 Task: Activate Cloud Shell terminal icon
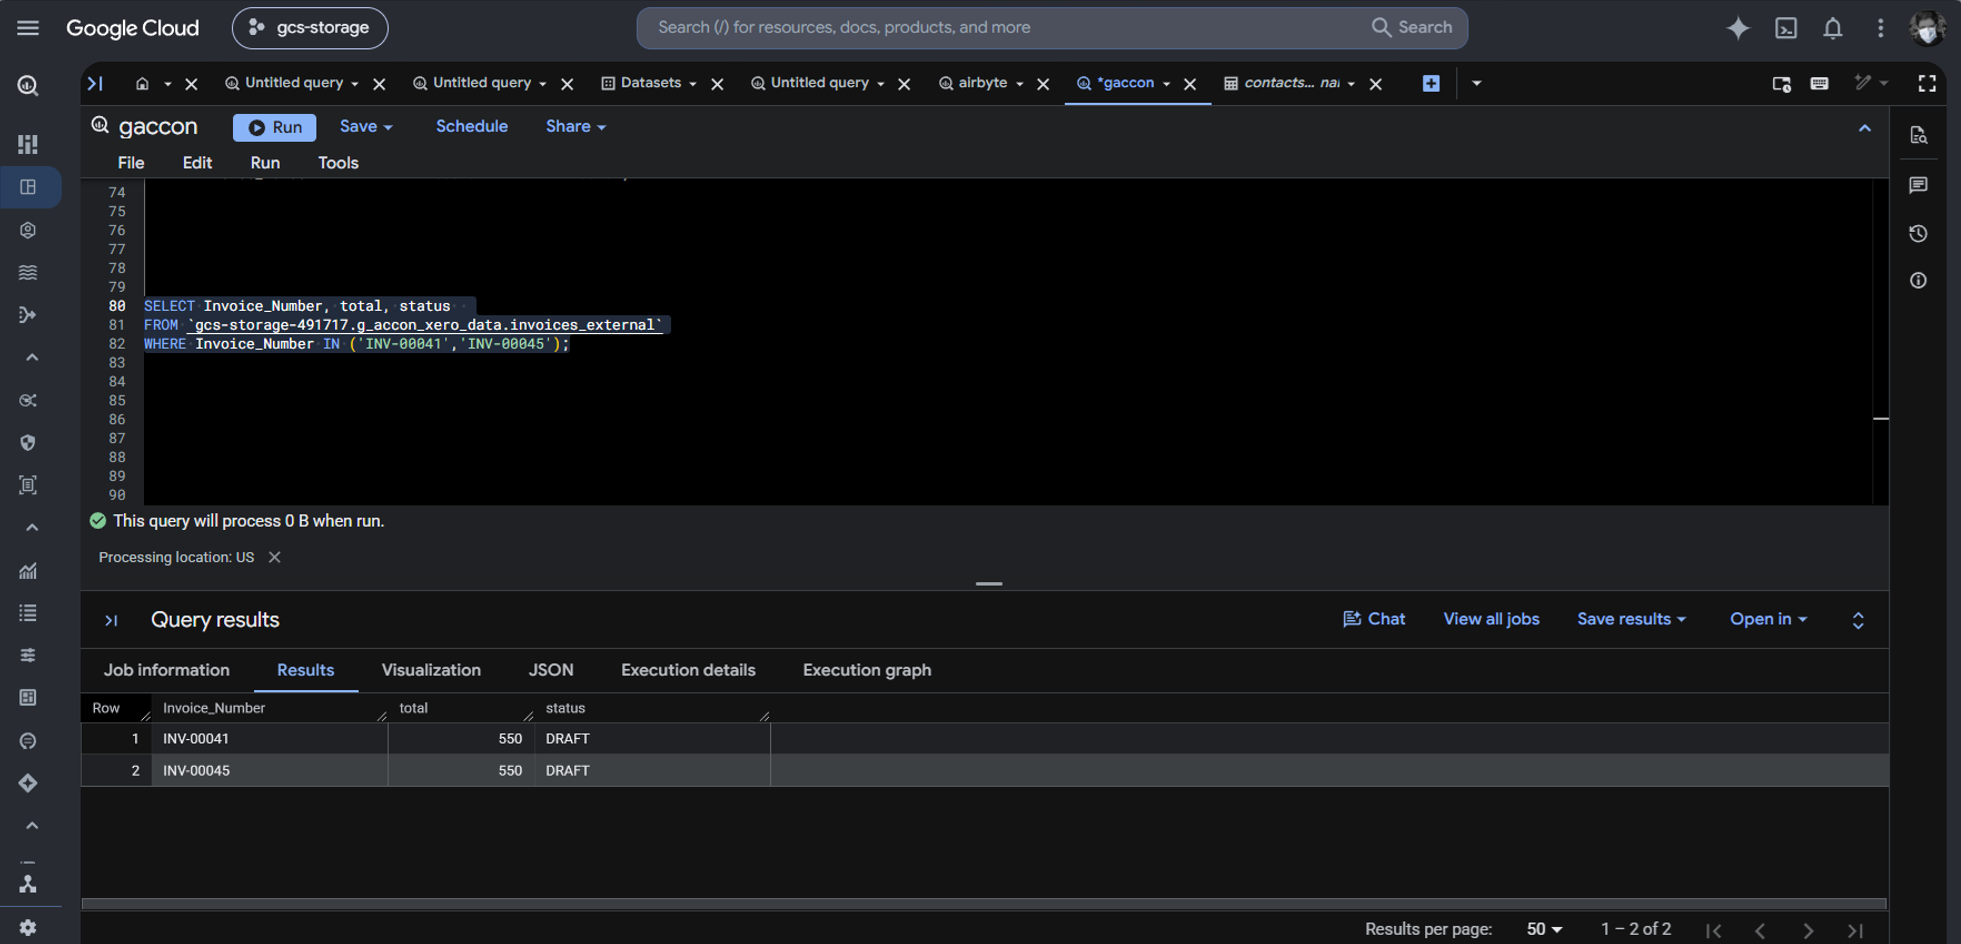1786,28
